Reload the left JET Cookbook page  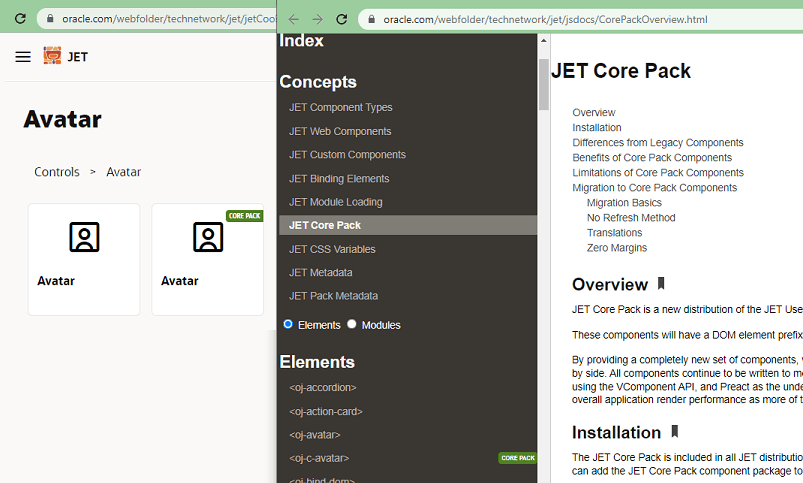pos(20,19)
